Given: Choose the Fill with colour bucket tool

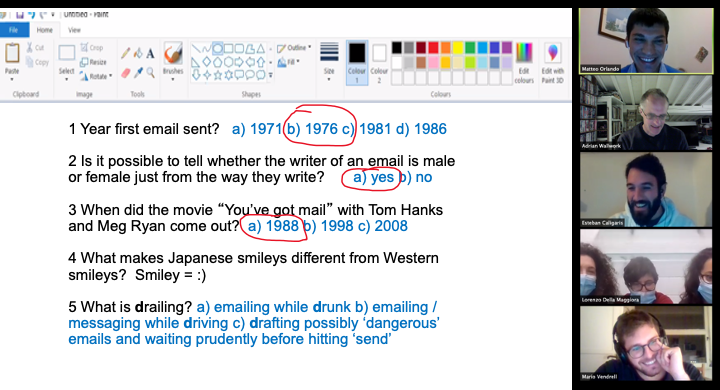Looking at the screenshot, I should [138, 54].
